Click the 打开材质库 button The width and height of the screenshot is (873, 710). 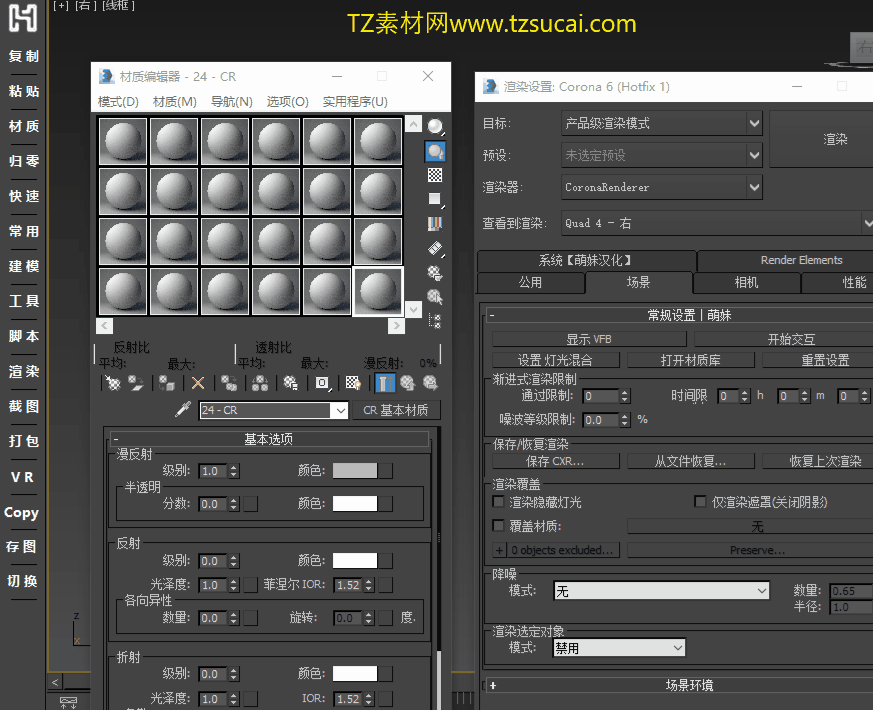[690, 360]
